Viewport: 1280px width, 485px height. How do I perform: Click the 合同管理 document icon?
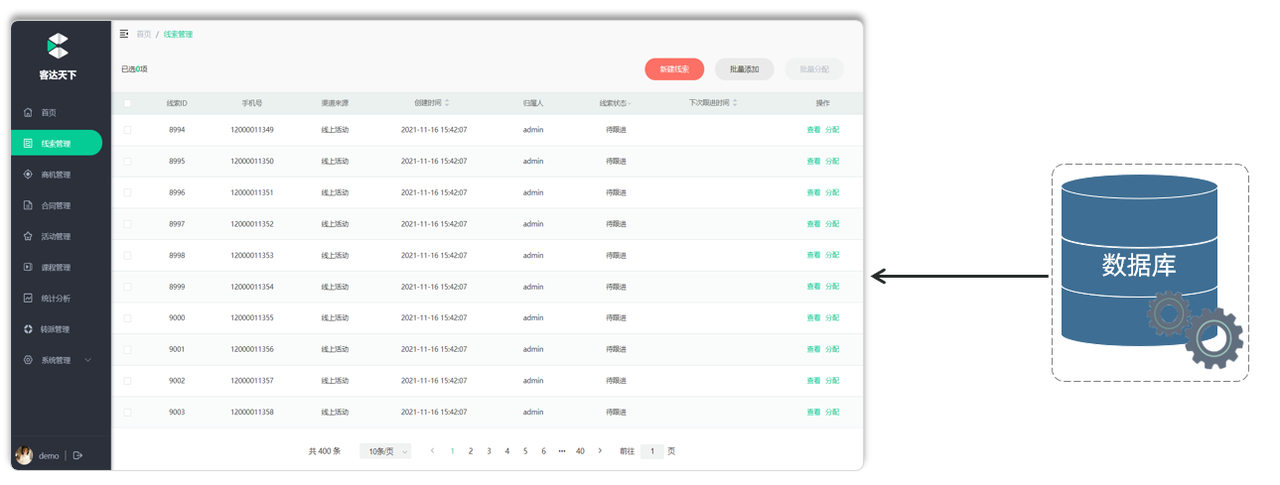point(28,206)
